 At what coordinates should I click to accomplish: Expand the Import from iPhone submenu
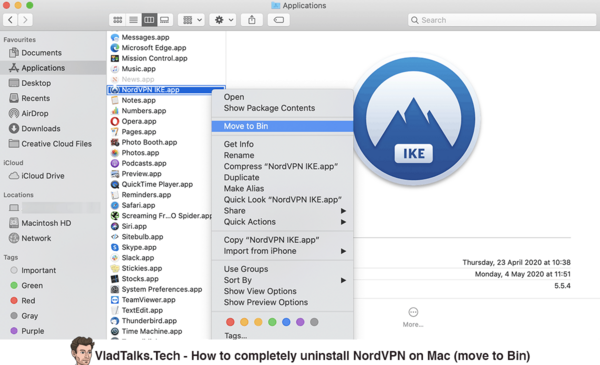pyautogui.click(x=282, y=251)
